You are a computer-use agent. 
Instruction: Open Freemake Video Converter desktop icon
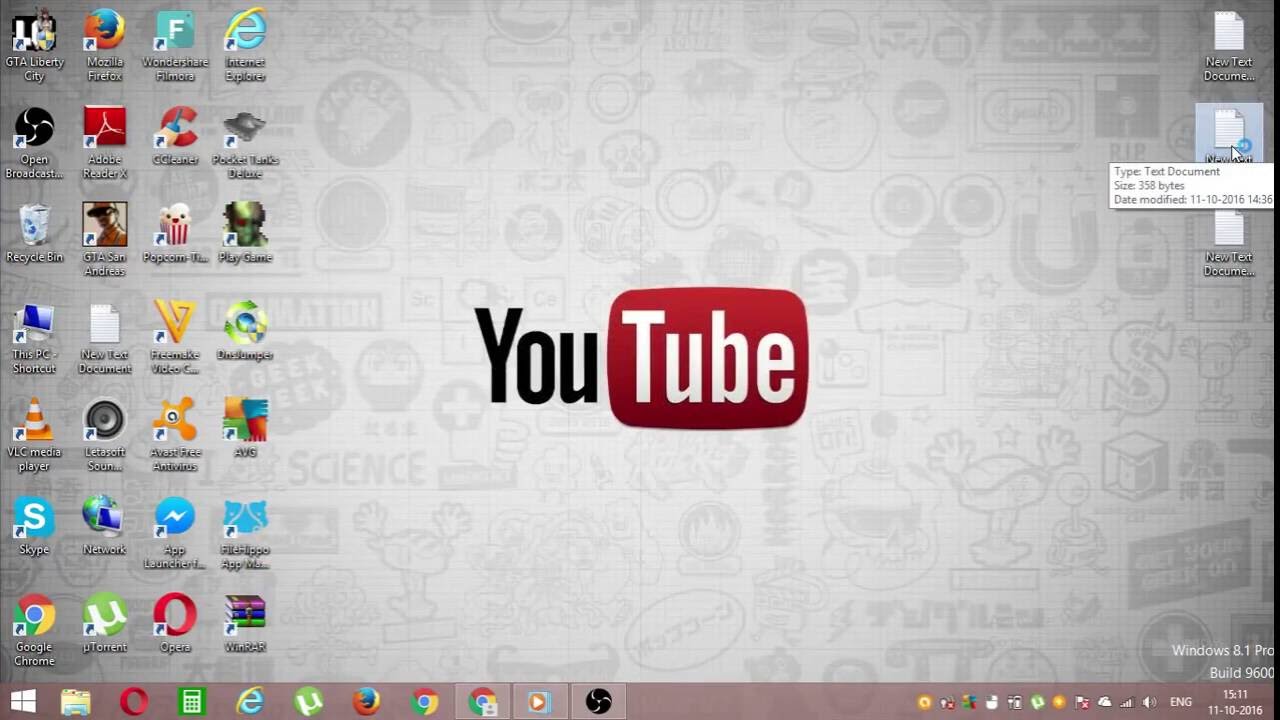[175, 338]
